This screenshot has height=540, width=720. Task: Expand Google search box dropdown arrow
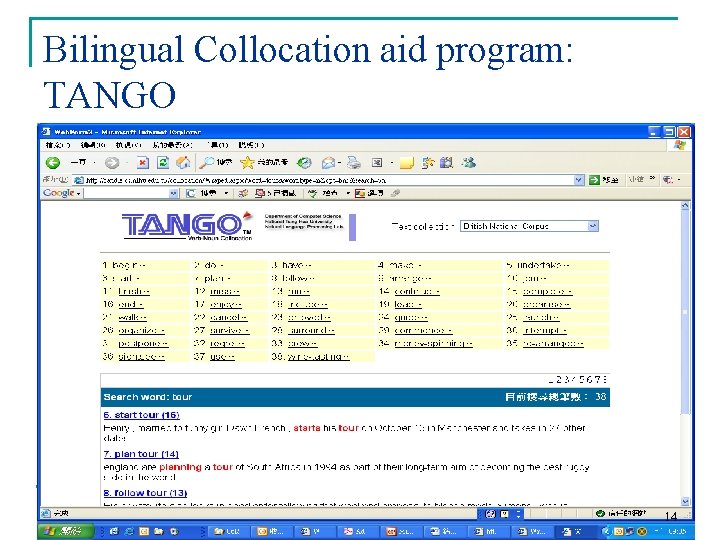tap(173, 193)
